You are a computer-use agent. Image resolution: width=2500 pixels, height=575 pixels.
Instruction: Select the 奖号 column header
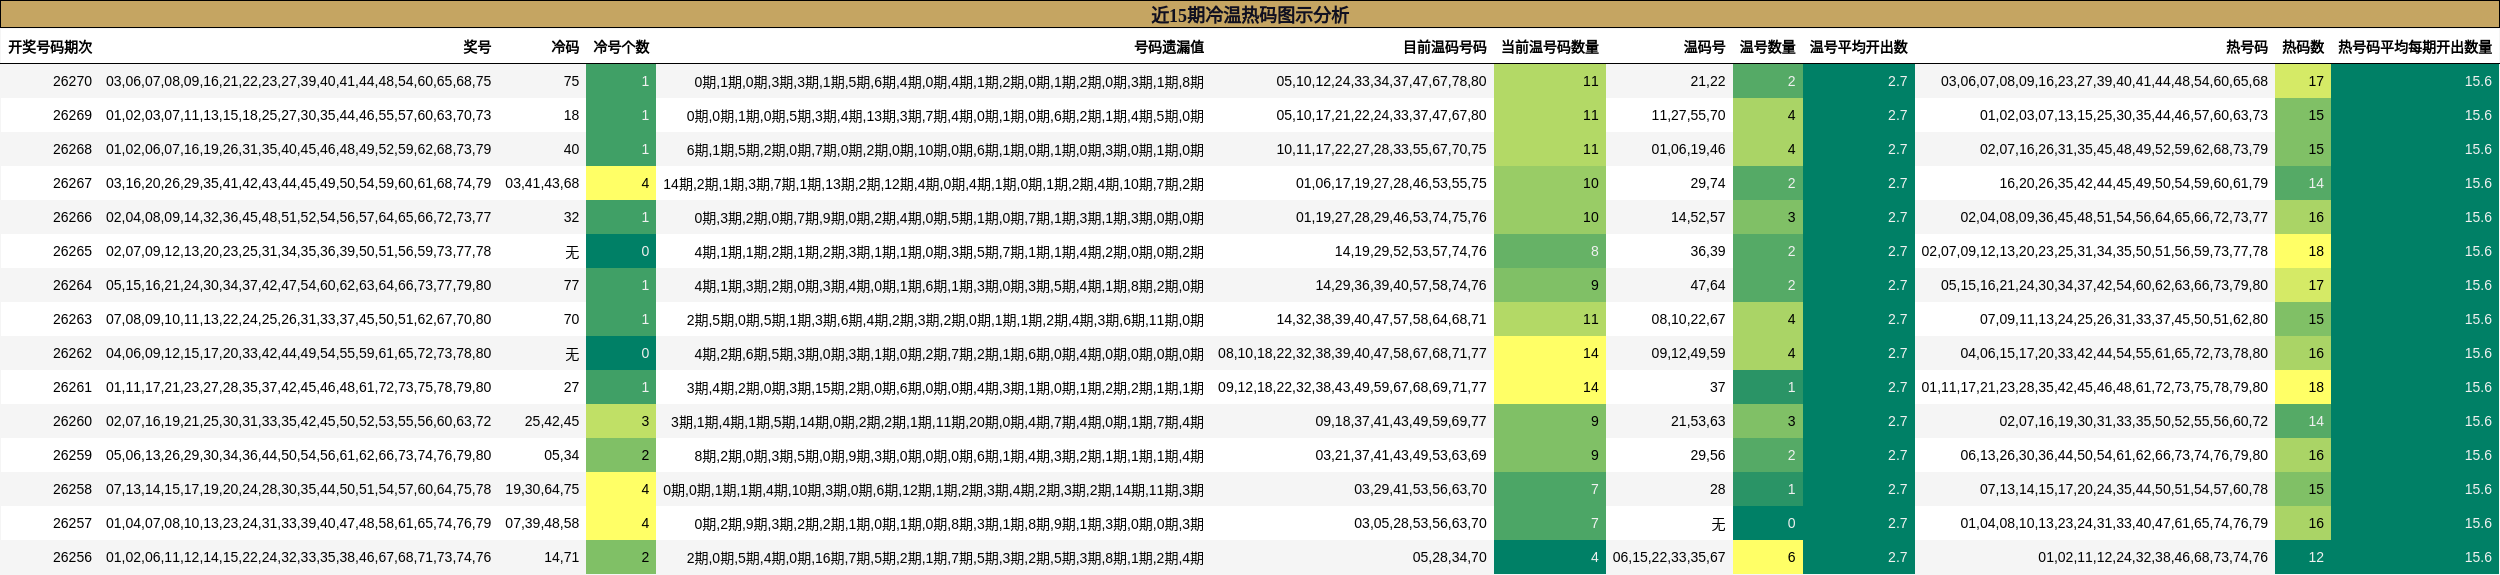point(477,47)
